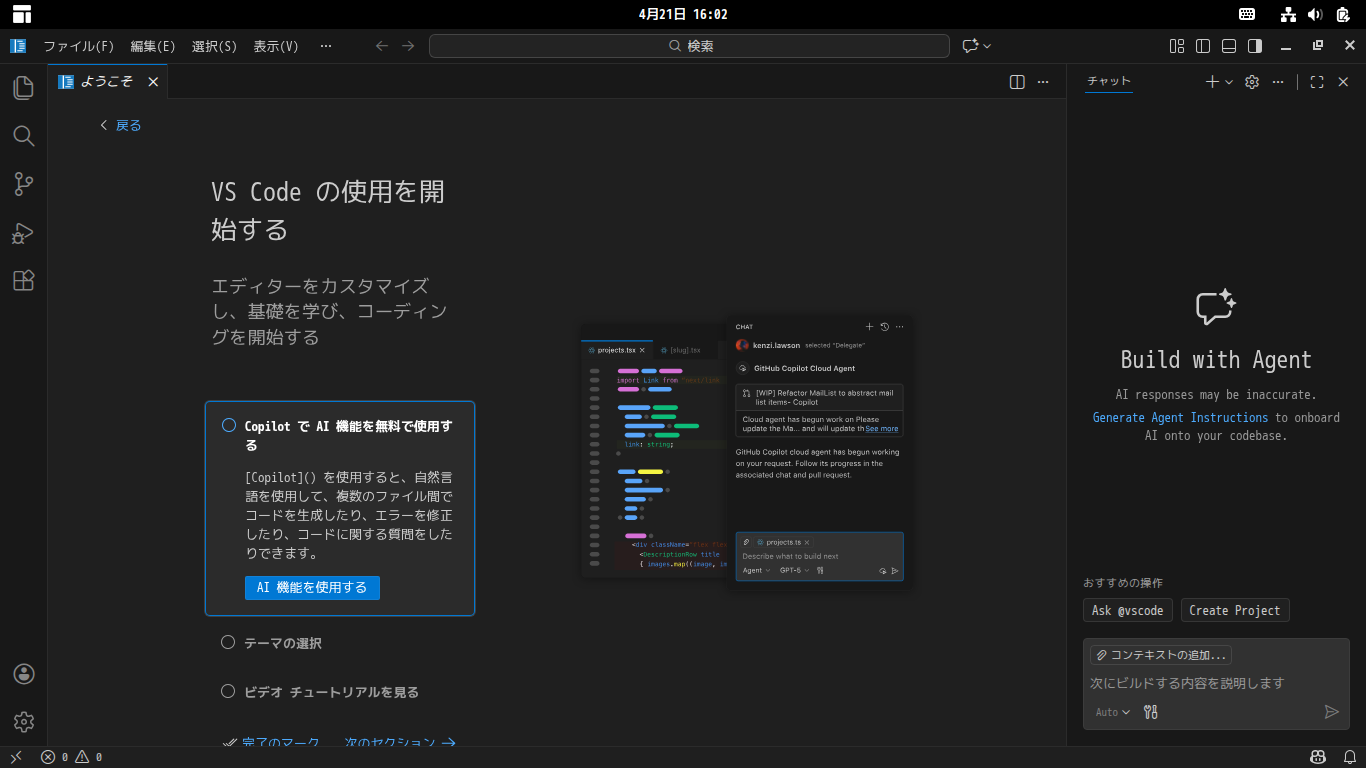1366x768 pixels.
Task: Toggle the bottom panel layout icon
Action: (x=1229, y=46)
